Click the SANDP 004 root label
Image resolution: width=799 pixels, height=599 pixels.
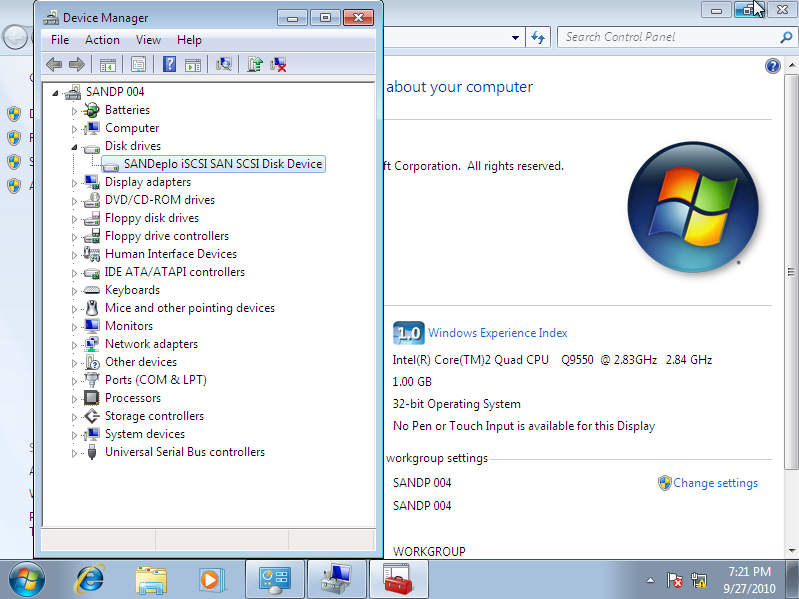[x=115, y=92]
